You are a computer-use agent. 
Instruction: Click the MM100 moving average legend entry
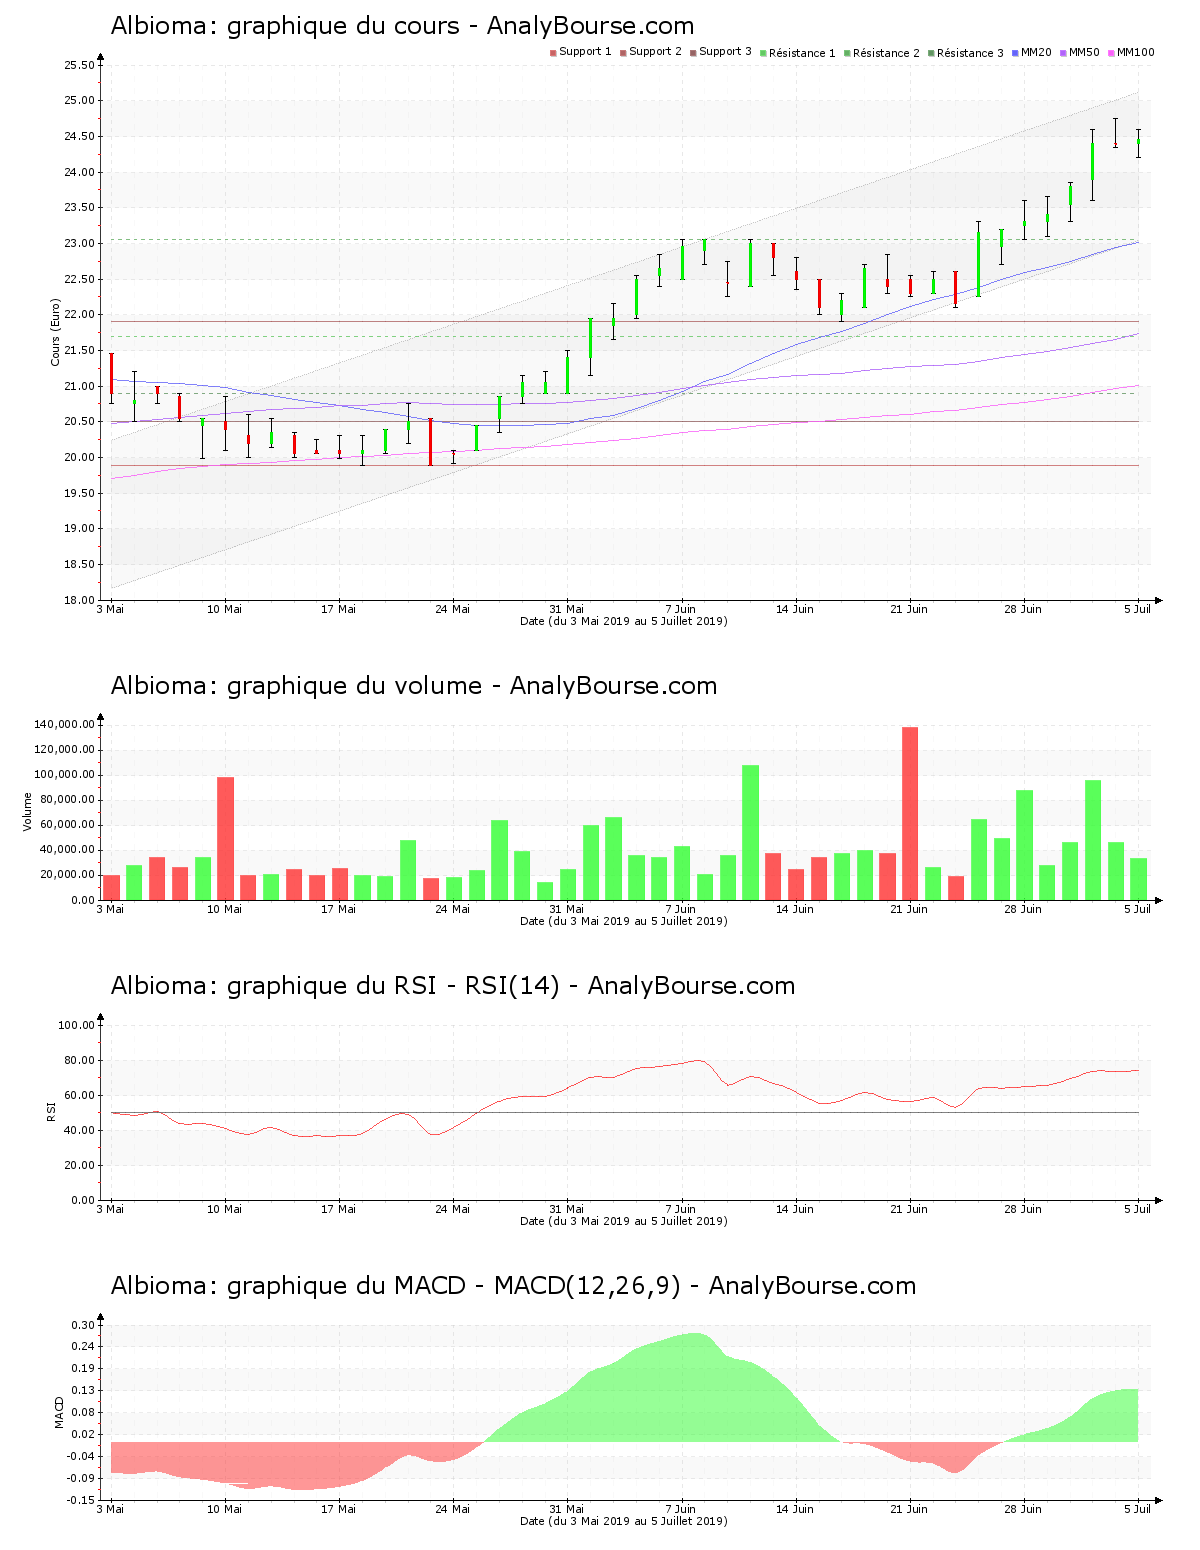point(1131,52)
